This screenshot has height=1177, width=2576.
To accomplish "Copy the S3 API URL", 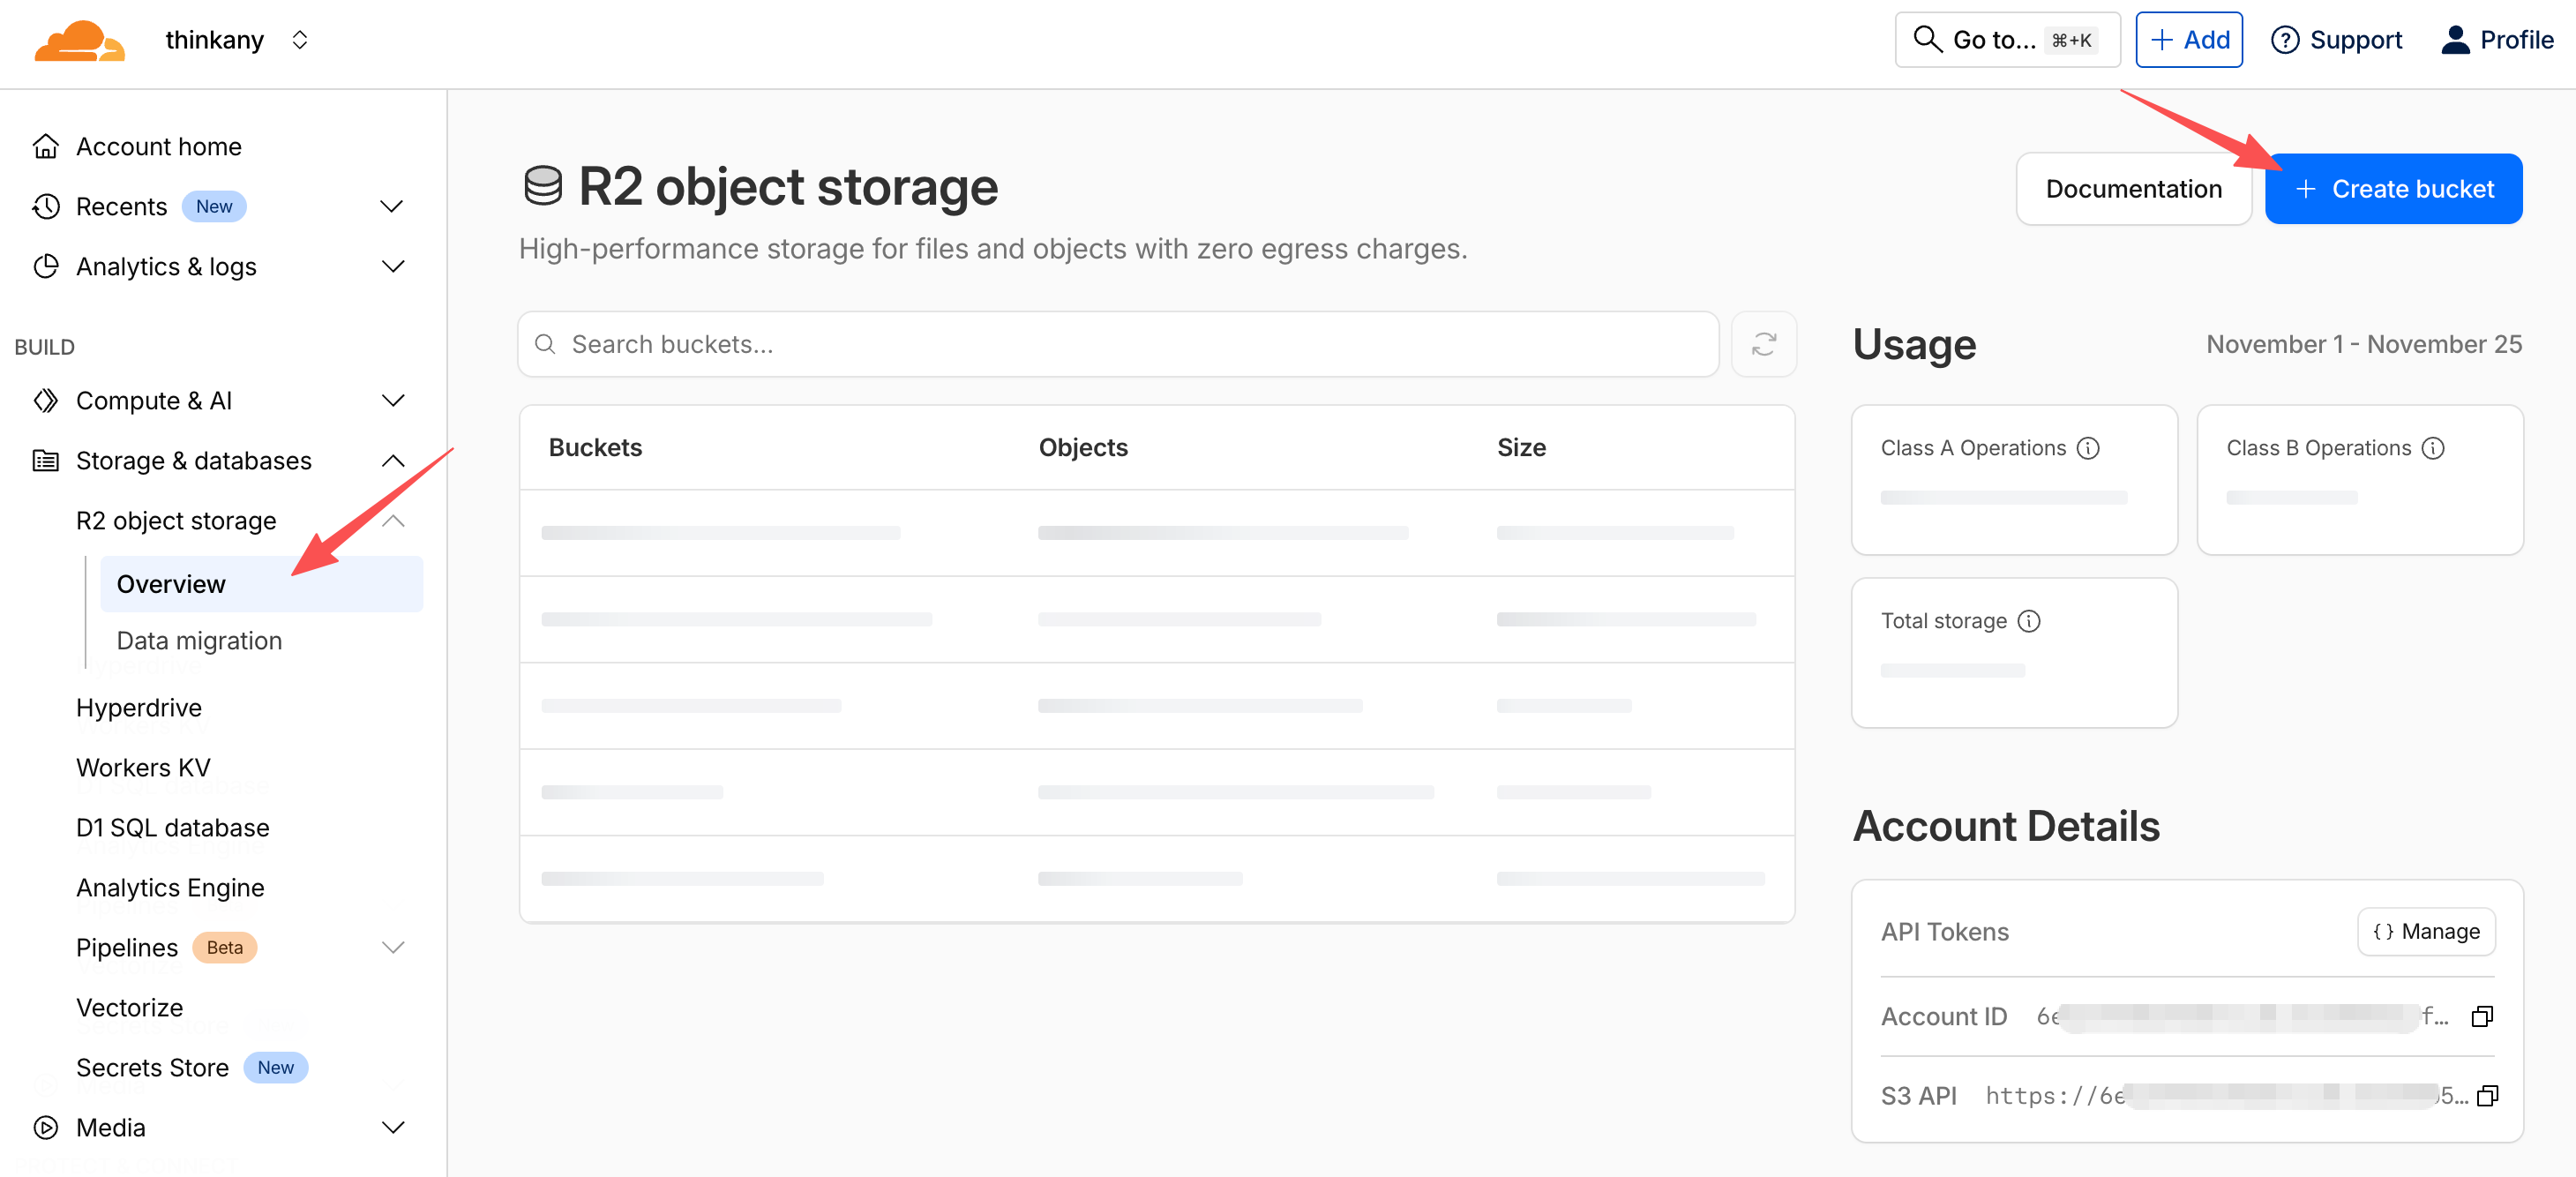I will (2487, 1095).
